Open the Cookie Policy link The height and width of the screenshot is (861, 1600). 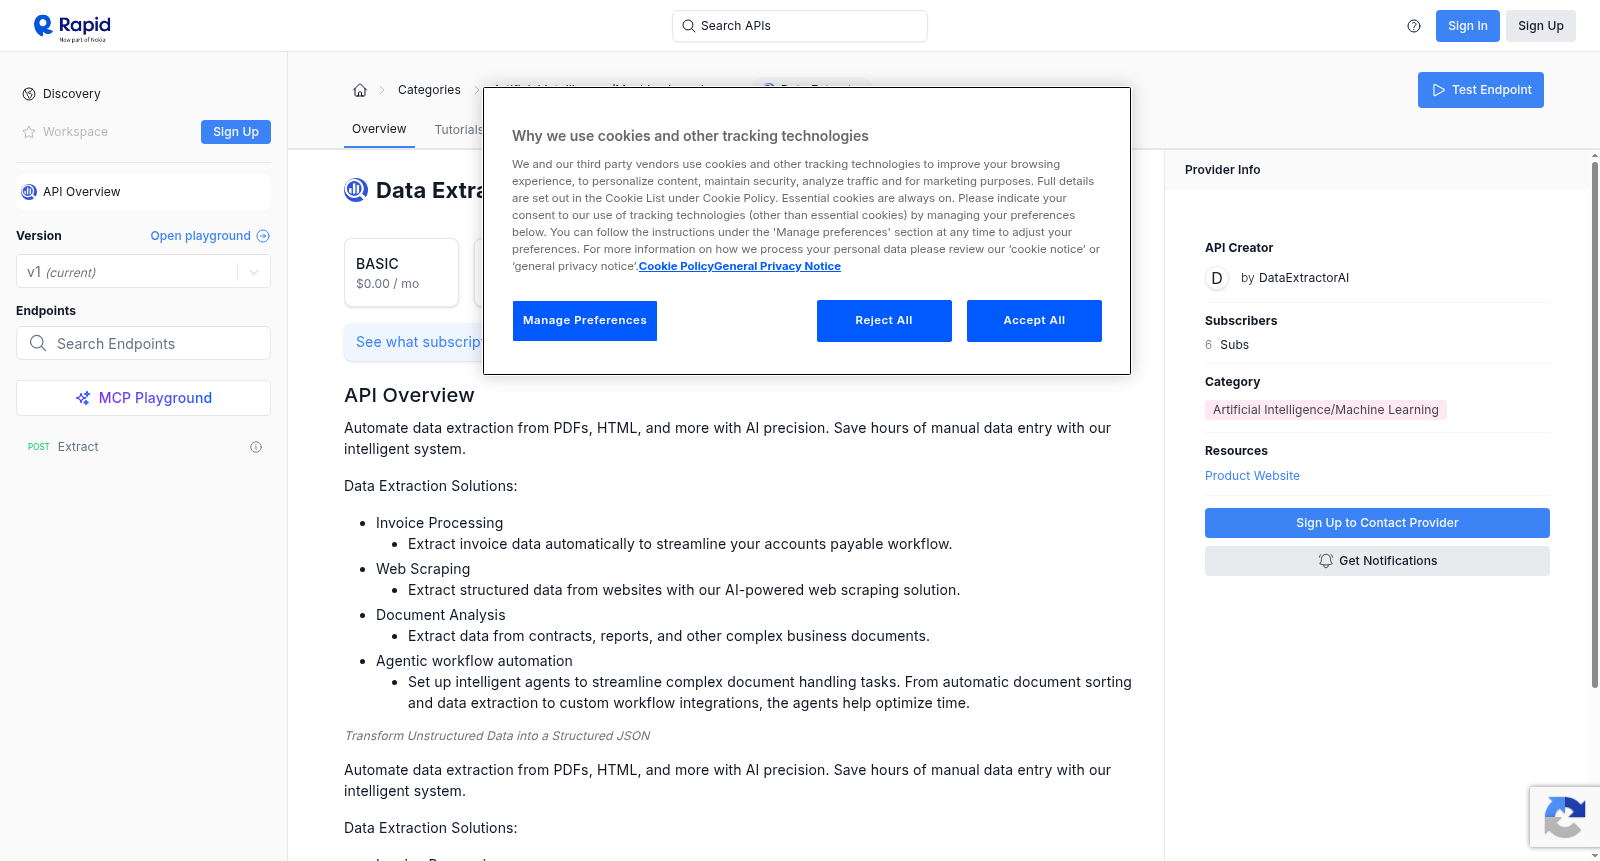tap(676, 267)
